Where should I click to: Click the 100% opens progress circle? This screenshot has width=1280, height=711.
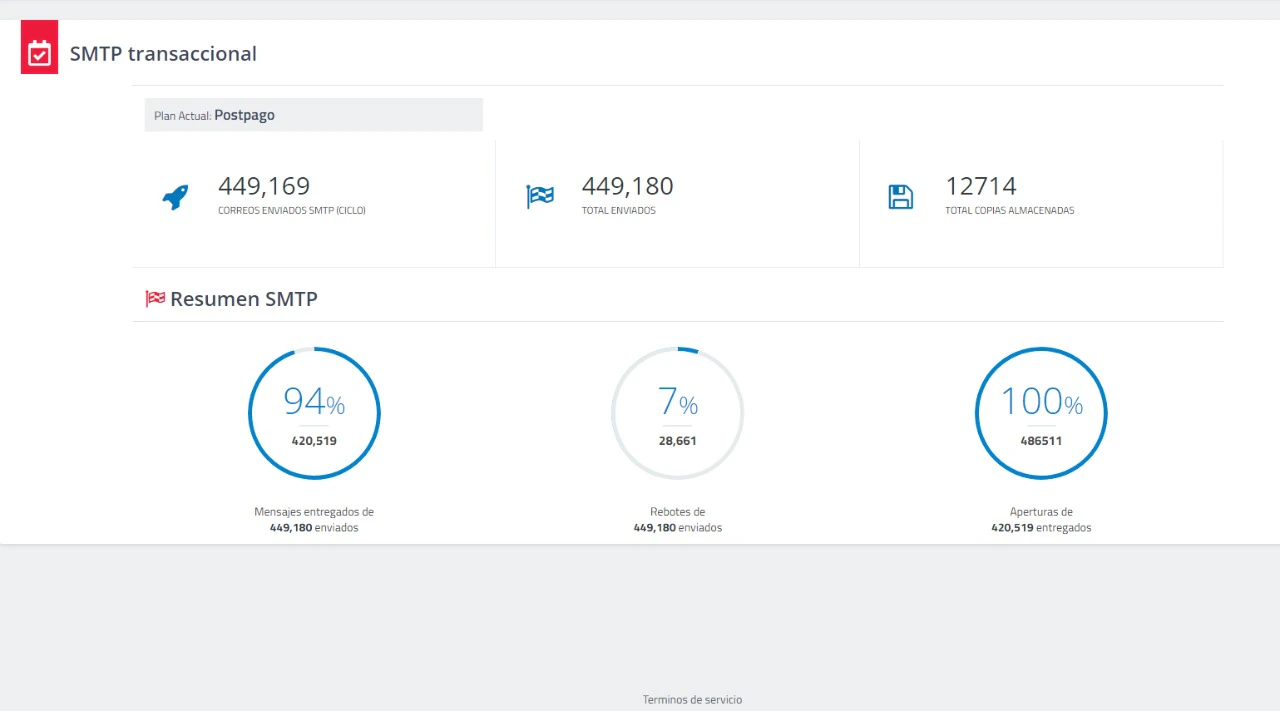point(1041,413)
